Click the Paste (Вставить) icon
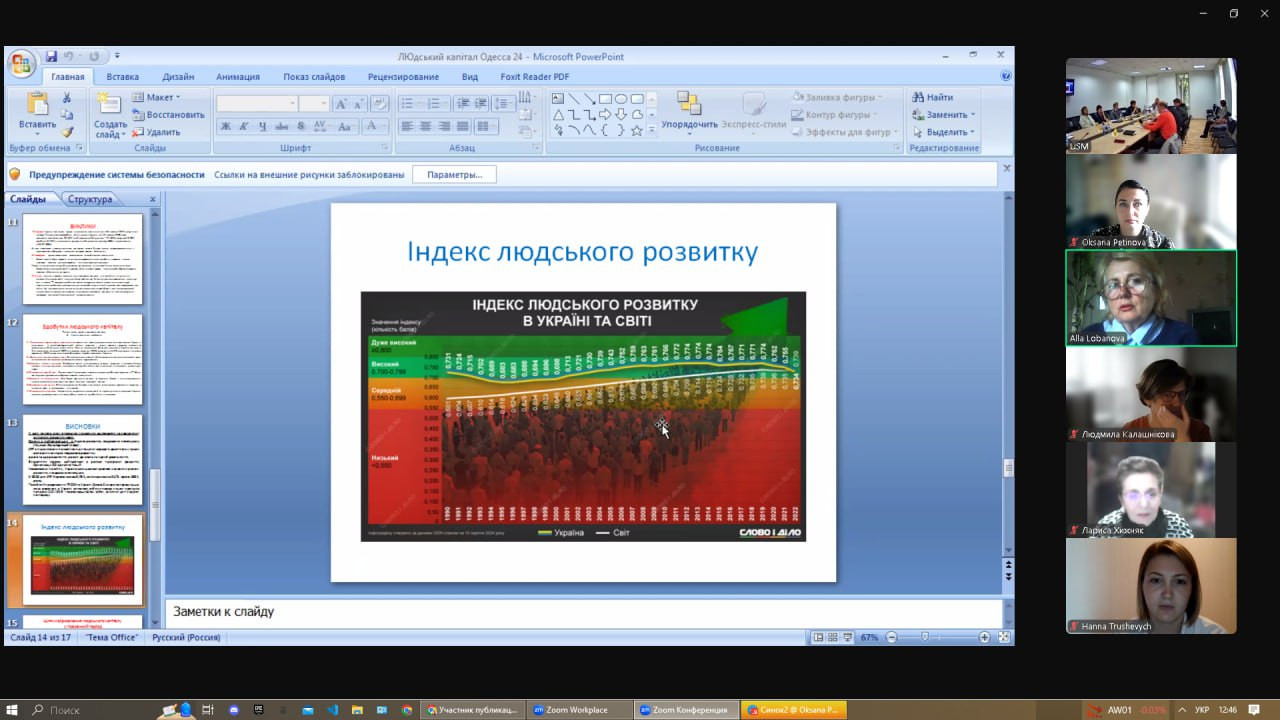The image size is (1280, 720). click(37, 105)
